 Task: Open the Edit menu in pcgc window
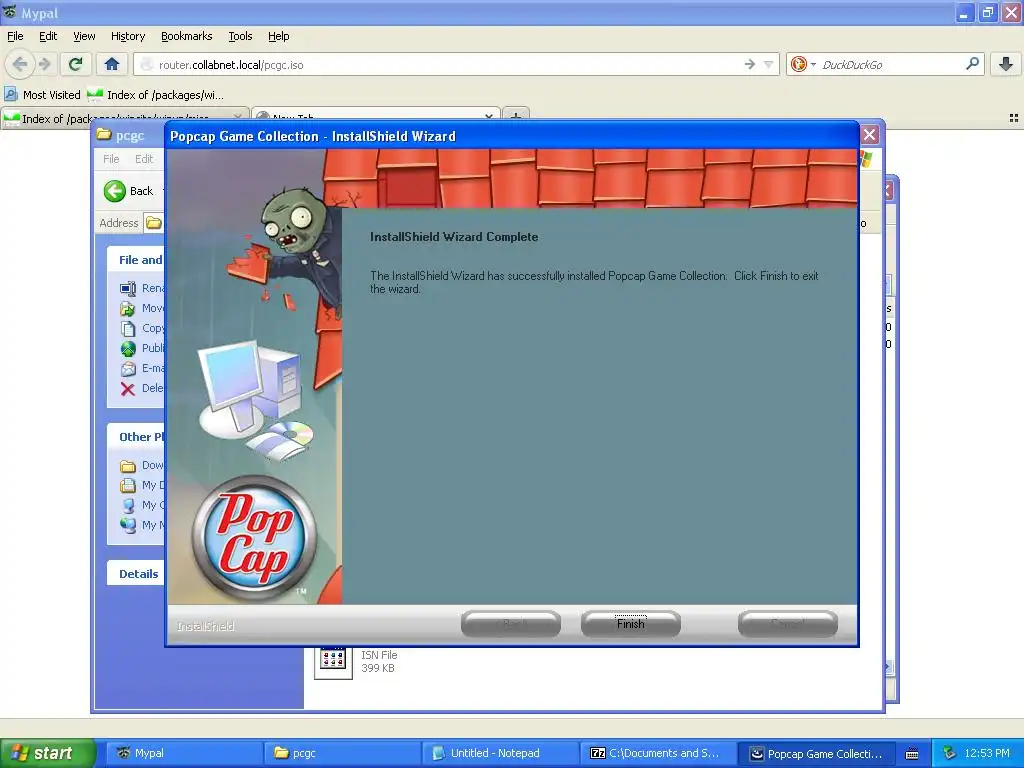144,159
